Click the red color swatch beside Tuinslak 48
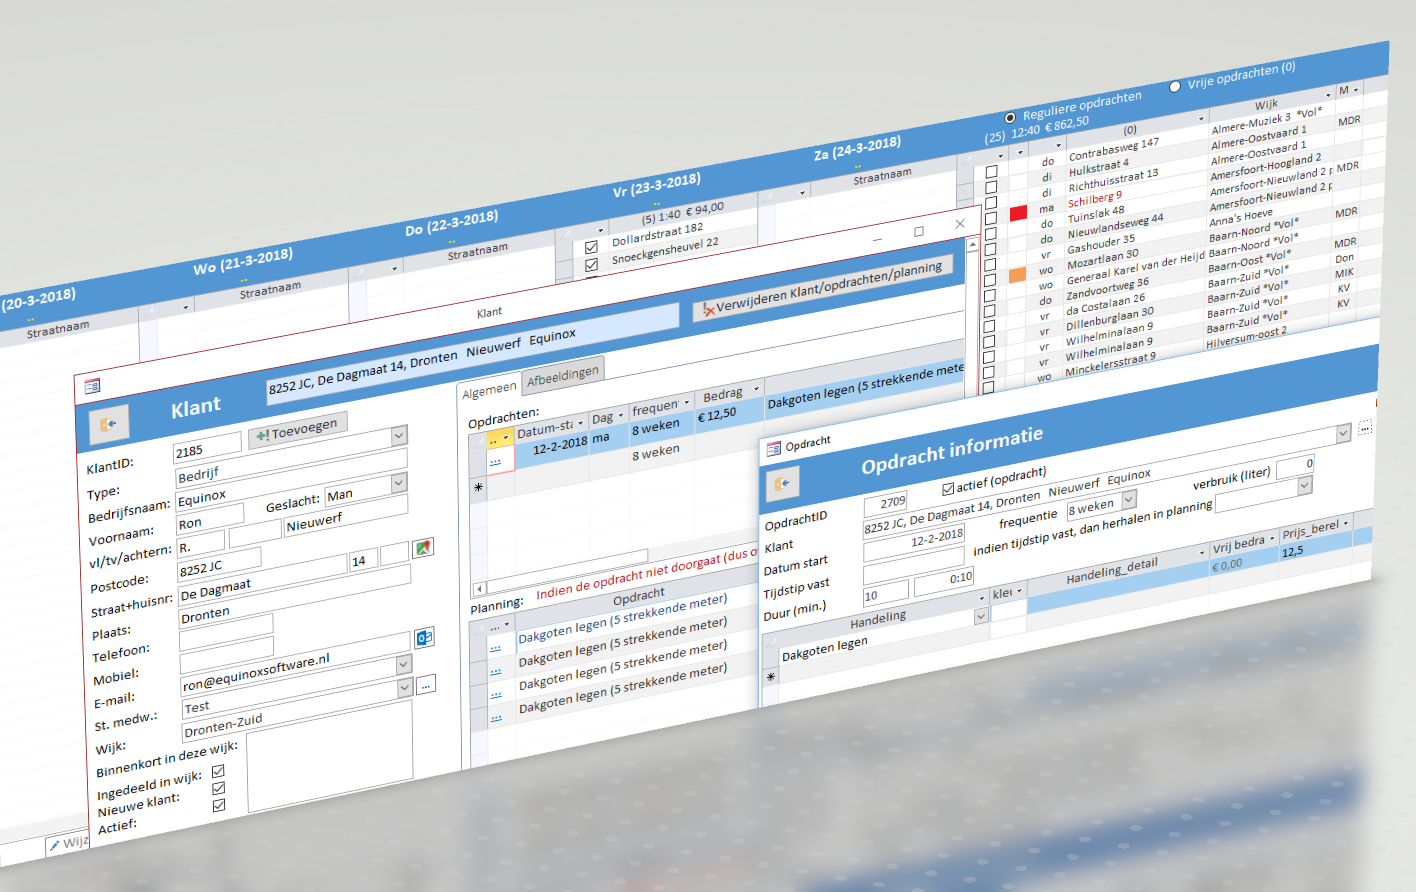The image size is (1416, 892). [1017, 212]
